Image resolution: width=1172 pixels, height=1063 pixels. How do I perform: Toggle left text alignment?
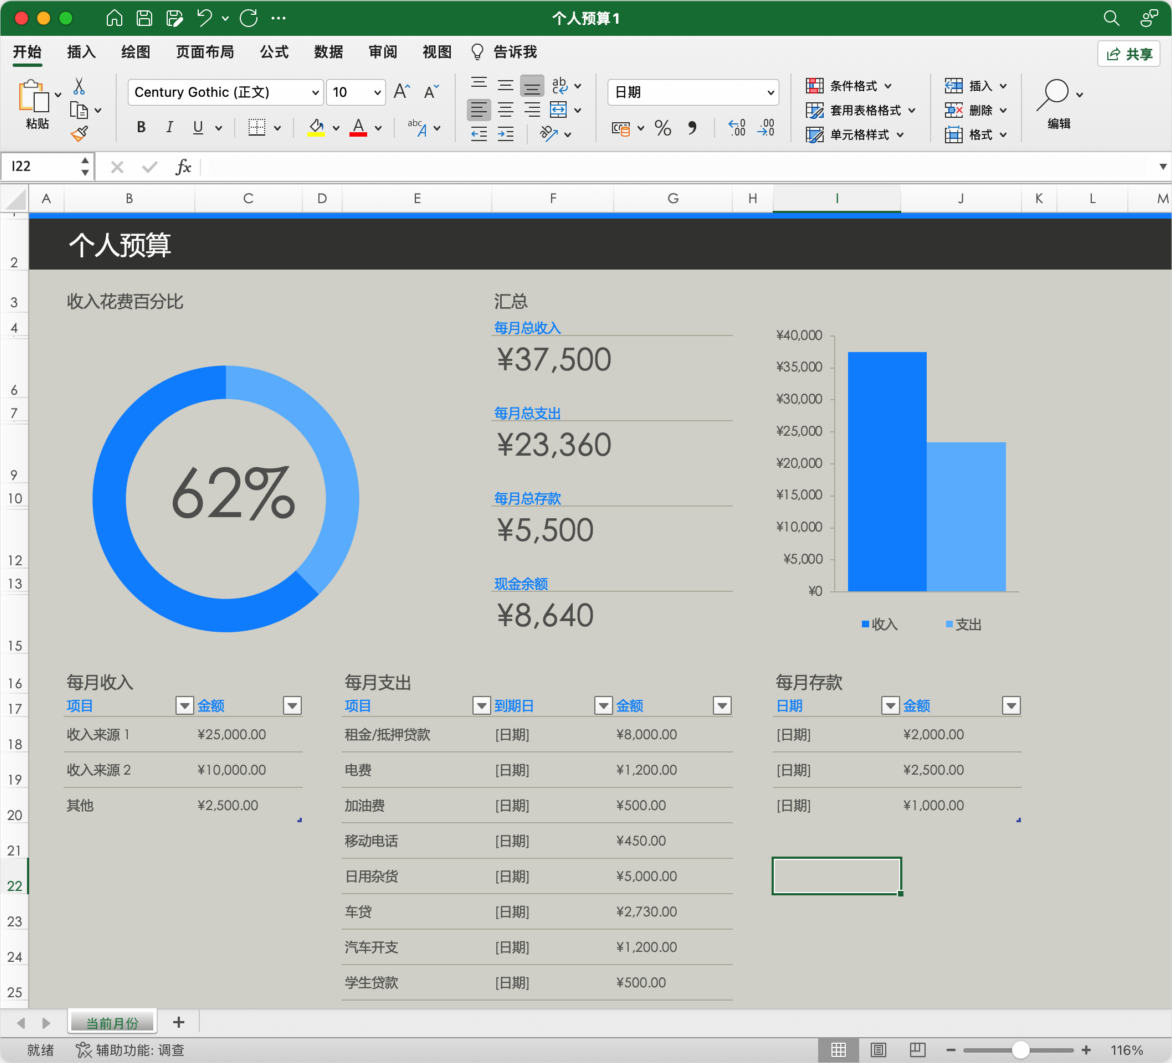479,110
